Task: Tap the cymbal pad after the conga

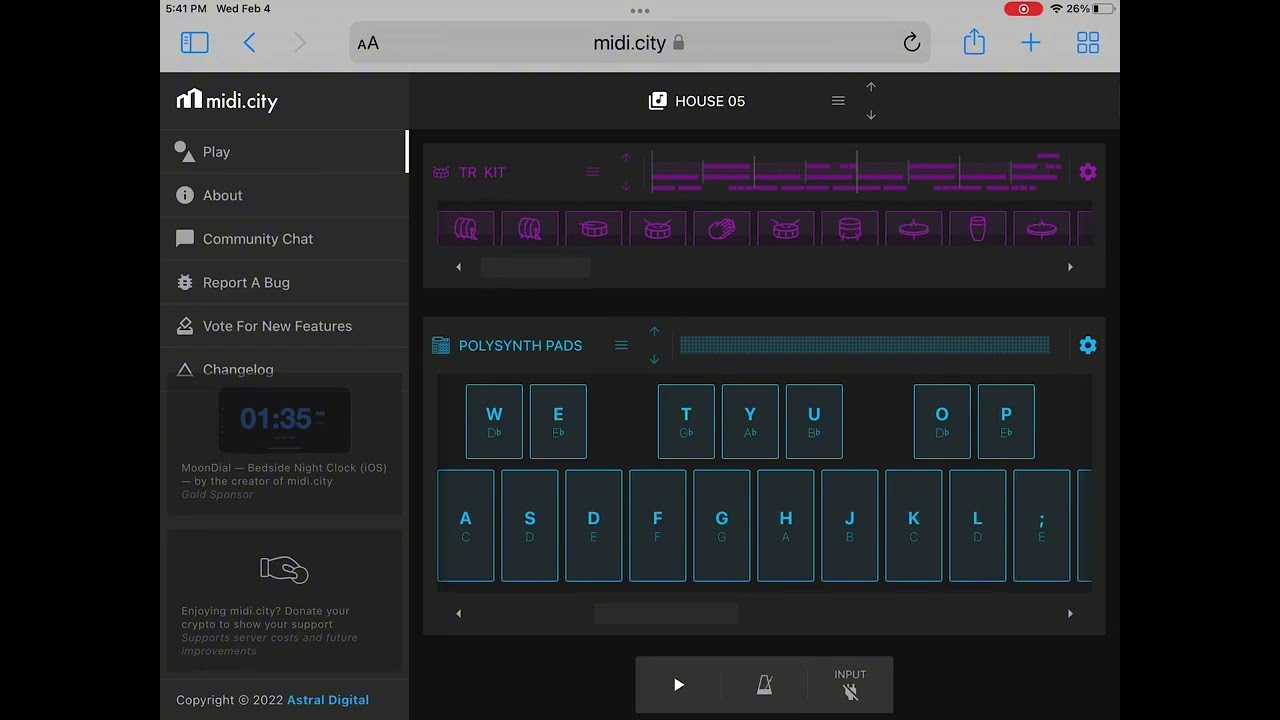Action: (1042, 229)
